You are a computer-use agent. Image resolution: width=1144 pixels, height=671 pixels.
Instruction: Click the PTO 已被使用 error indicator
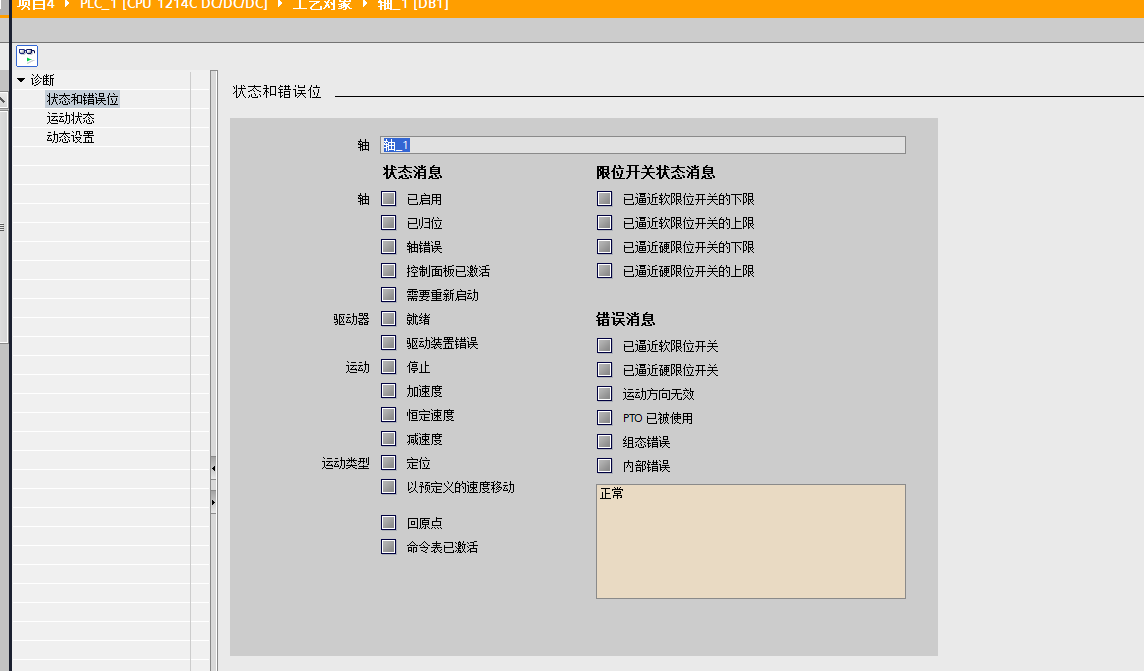[x=604, y=418]
